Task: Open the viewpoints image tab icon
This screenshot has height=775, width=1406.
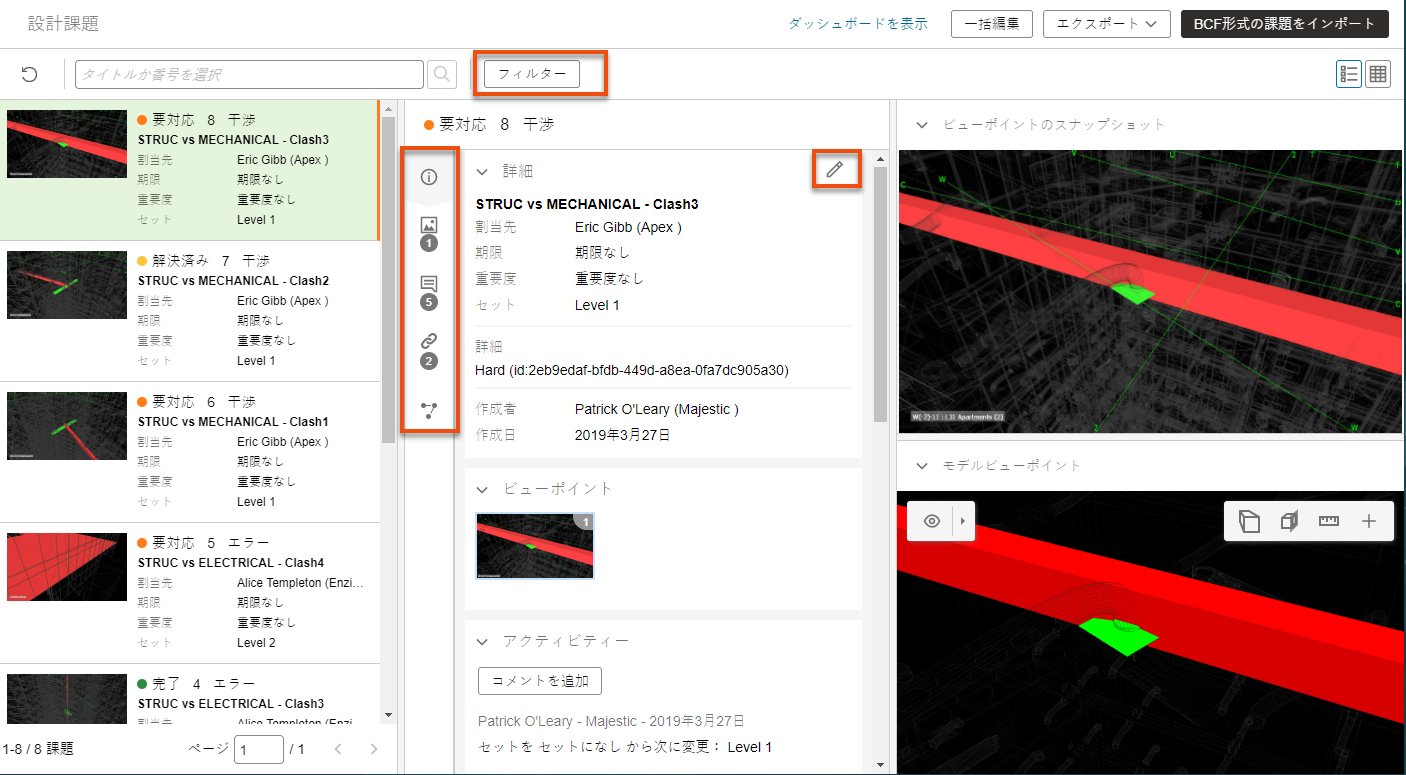Action: click(429, 233)
